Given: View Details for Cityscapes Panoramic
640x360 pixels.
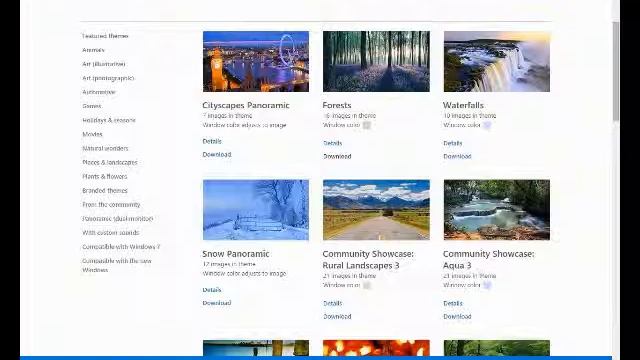Looking at the screenshot, I should [212, 141].
